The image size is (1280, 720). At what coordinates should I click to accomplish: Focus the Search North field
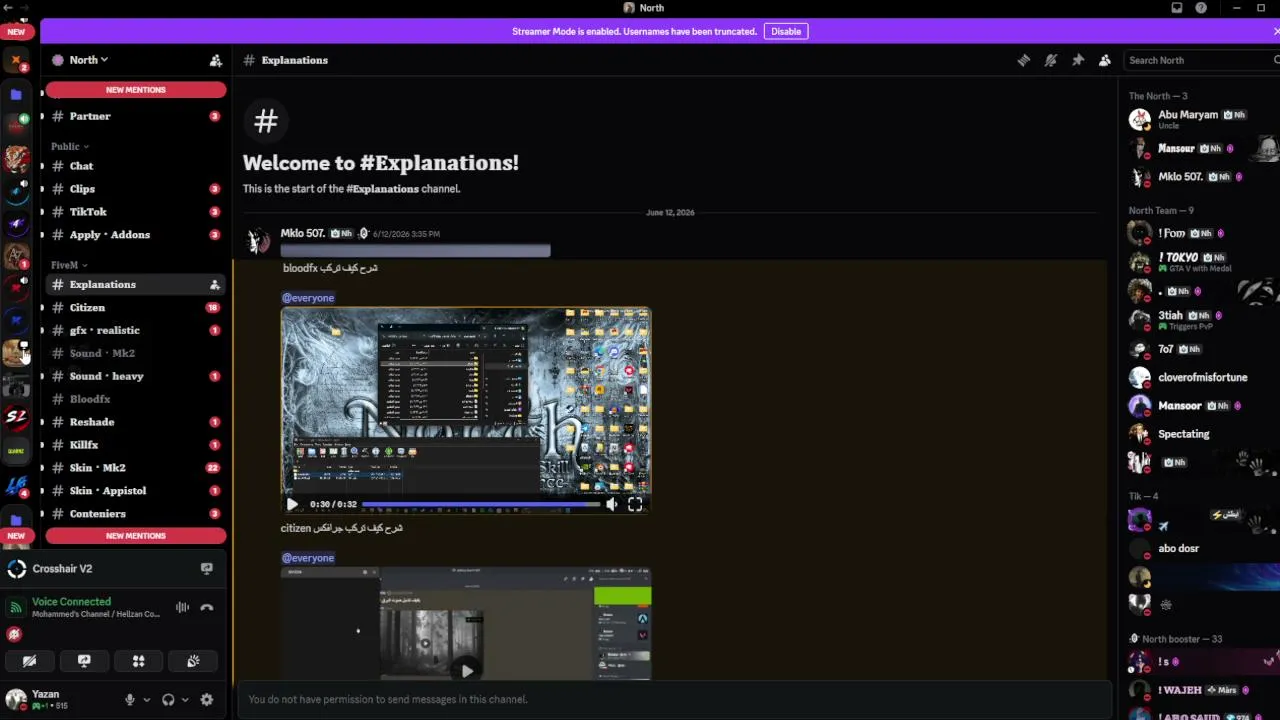pyautogui.click(x=1200, y=60)
